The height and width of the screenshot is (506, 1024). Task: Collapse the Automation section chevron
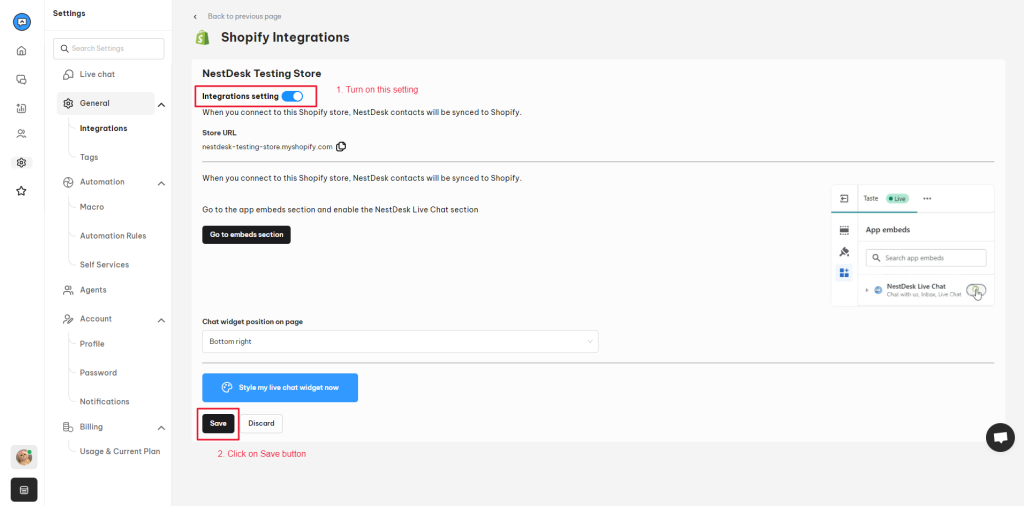161,183
